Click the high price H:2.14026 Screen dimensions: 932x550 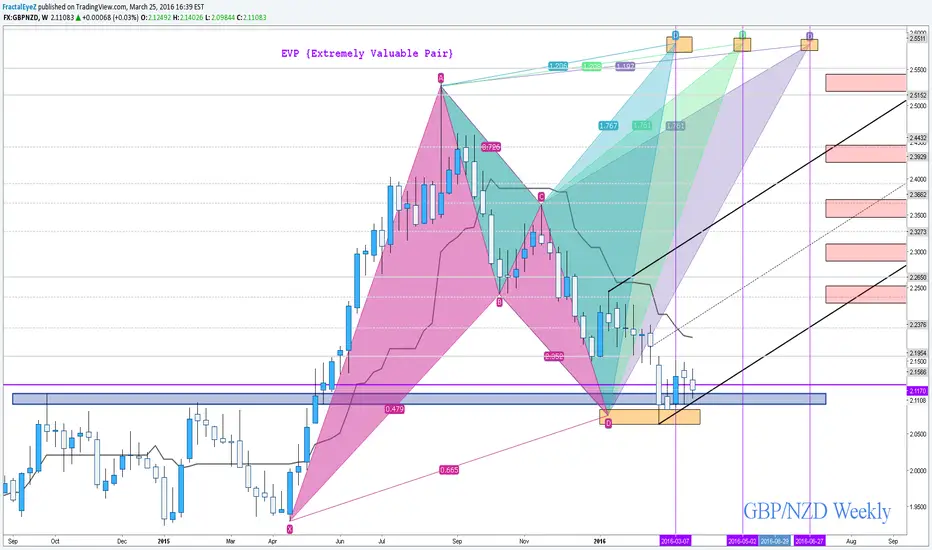point(188,17)
